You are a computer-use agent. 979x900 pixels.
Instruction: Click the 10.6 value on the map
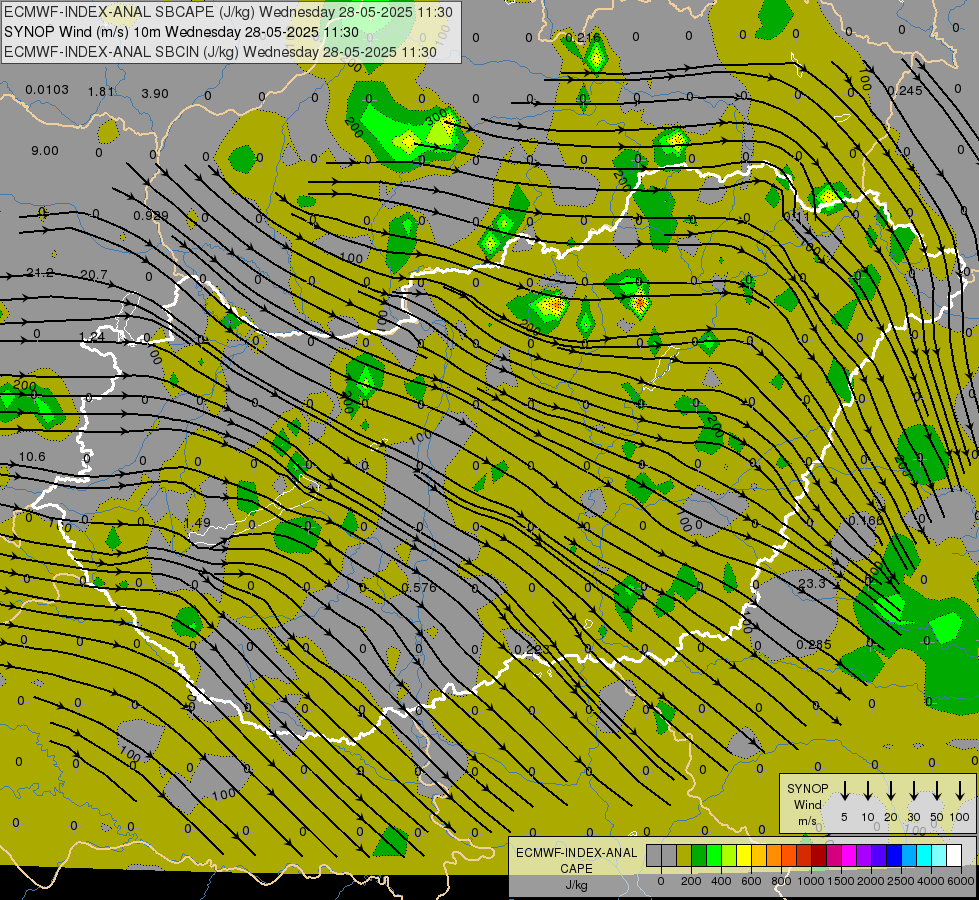point(32,457)
